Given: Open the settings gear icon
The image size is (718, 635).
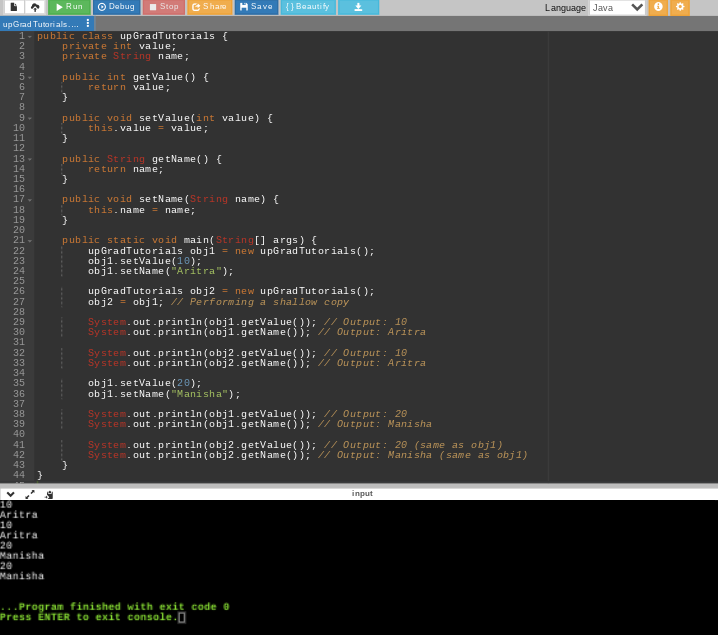Looking at the screenshot, I should [x=680, y=7].
